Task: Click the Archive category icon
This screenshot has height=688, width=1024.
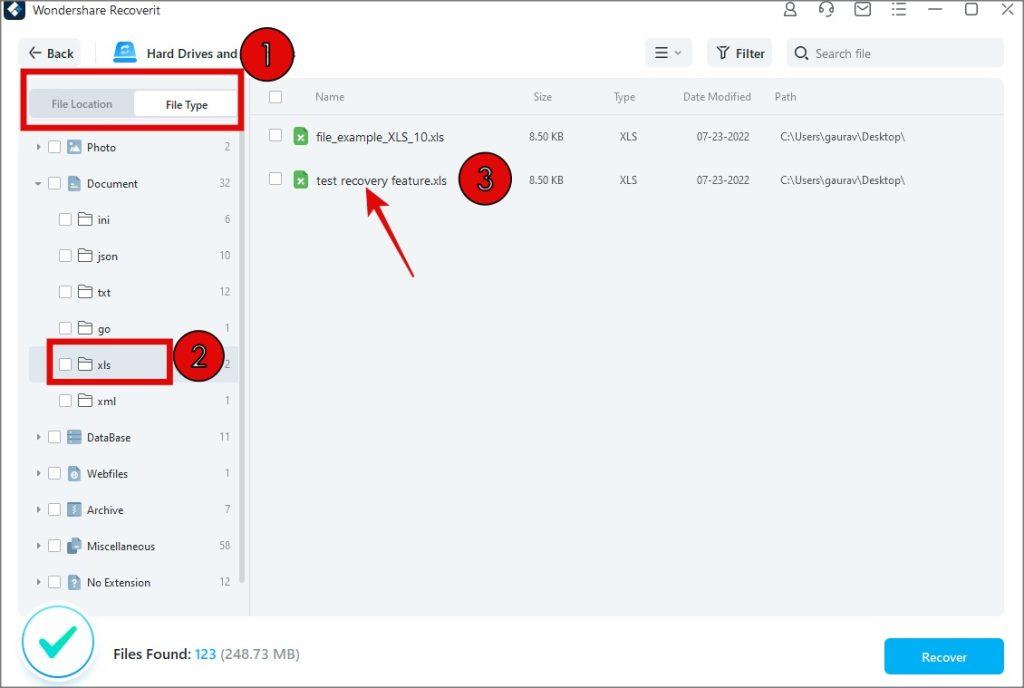Action: coord(74,509)
